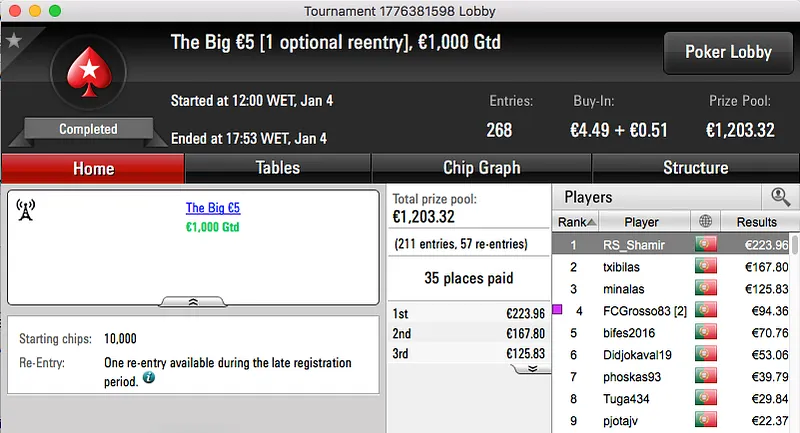Image resolution: width=800 pixels, height=433 pixels.
Task: Click the globe country column header
Action: tap(706, 222)
